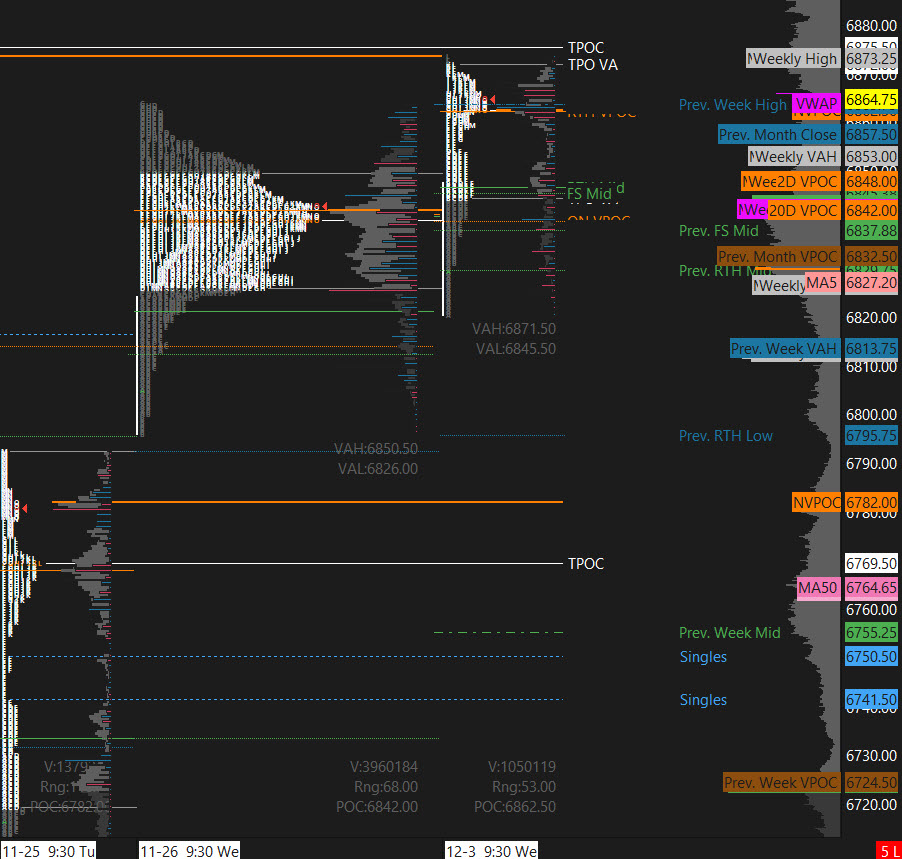Click the Weekly High level label
Screen dimensions: 902x859
793,59
